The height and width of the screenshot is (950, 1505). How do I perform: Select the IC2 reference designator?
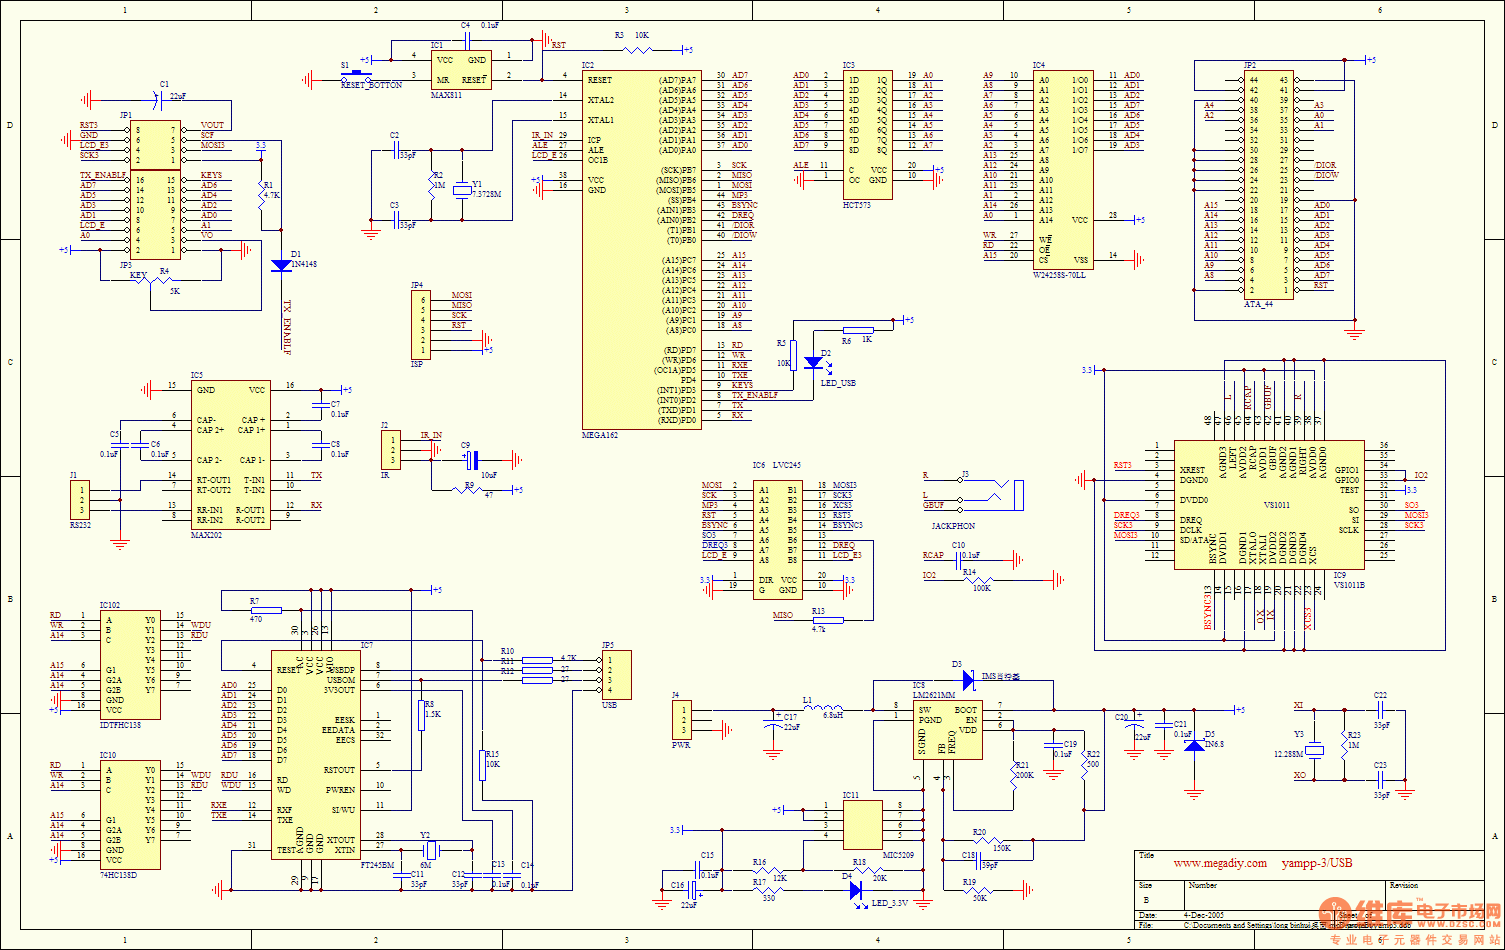pos(588,65)
